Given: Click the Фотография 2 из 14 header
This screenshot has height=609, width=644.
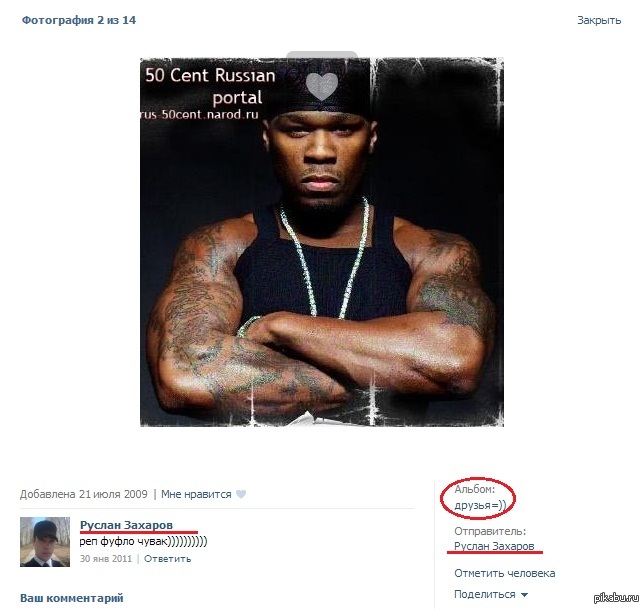Looking at the screenshot, I should click(x=78, y=20).
